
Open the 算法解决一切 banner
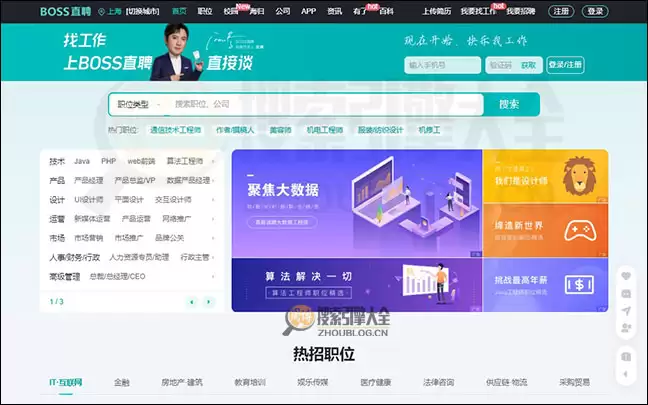pos(357,285)
